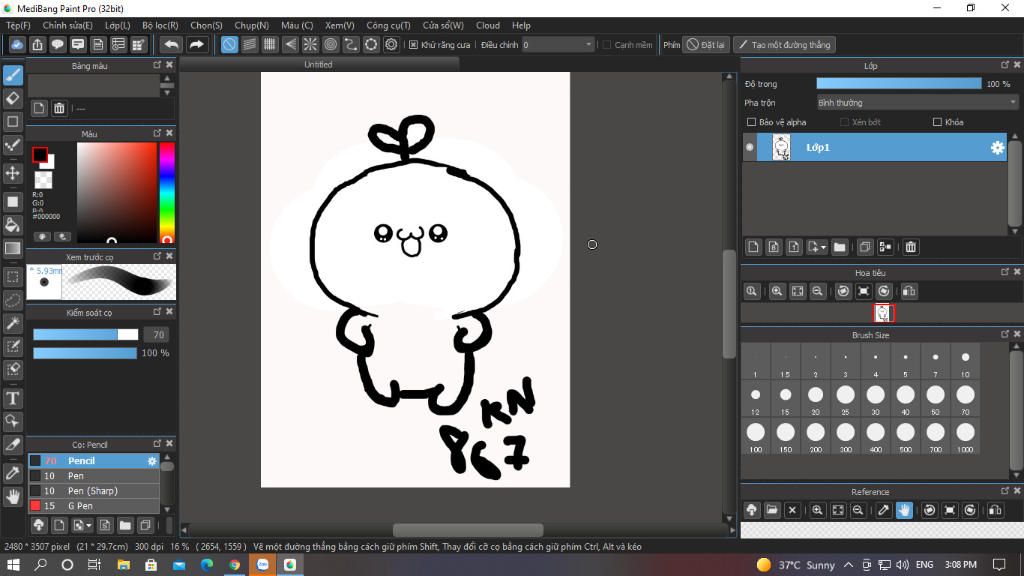The width and height of the screenshot is (1024, 576).
Task: Open the Tệp(F) menu
Action: [x=18, y=25]
